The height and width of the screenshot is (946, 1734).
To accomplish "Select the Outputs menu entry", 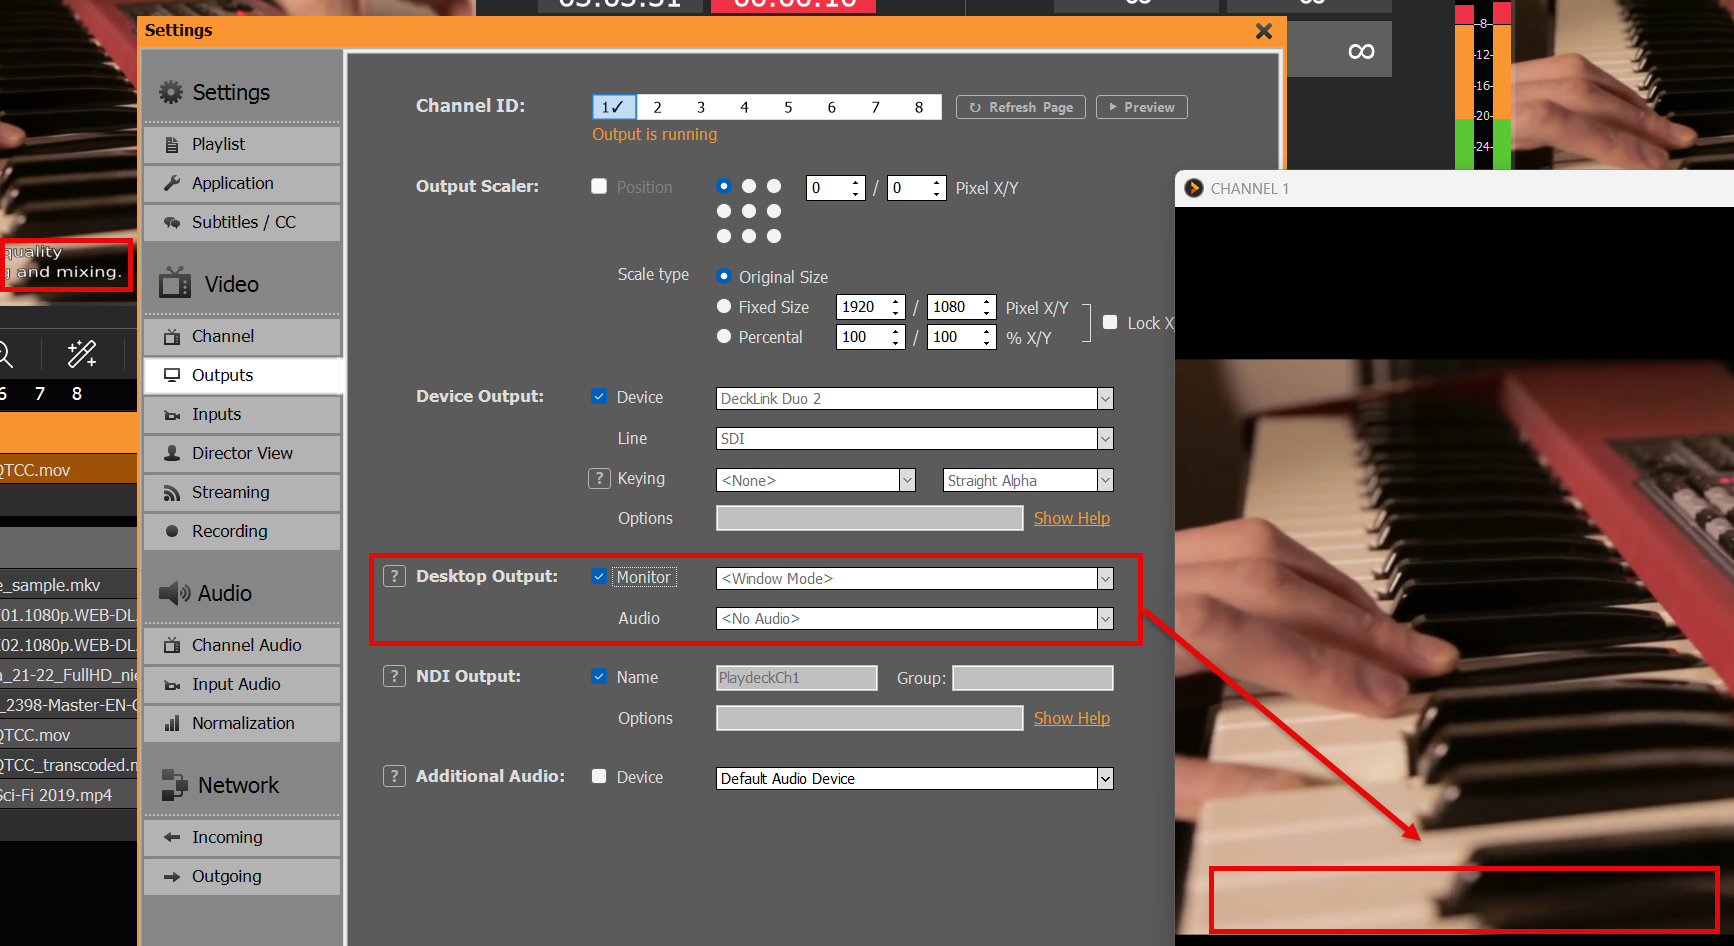I will [x=242, y=375].
